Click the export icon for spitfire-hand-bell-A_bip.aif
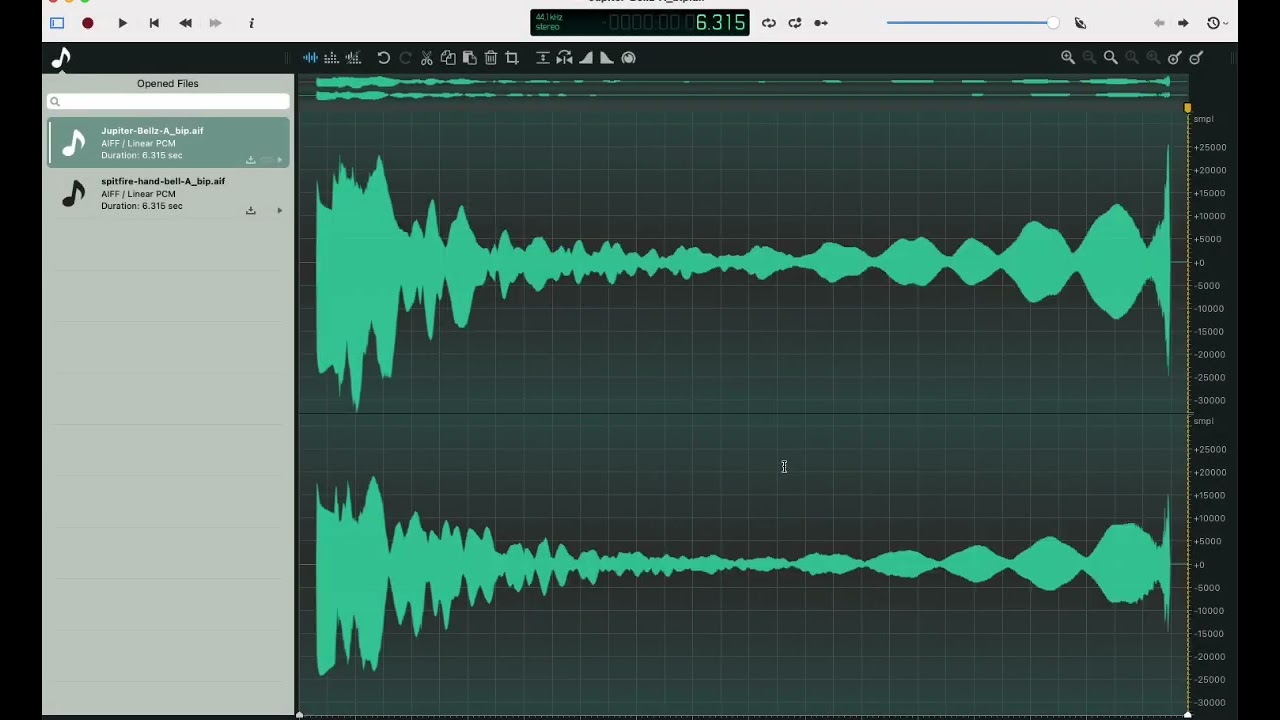This screenshot has height=720, width=1280. (251, 210)
